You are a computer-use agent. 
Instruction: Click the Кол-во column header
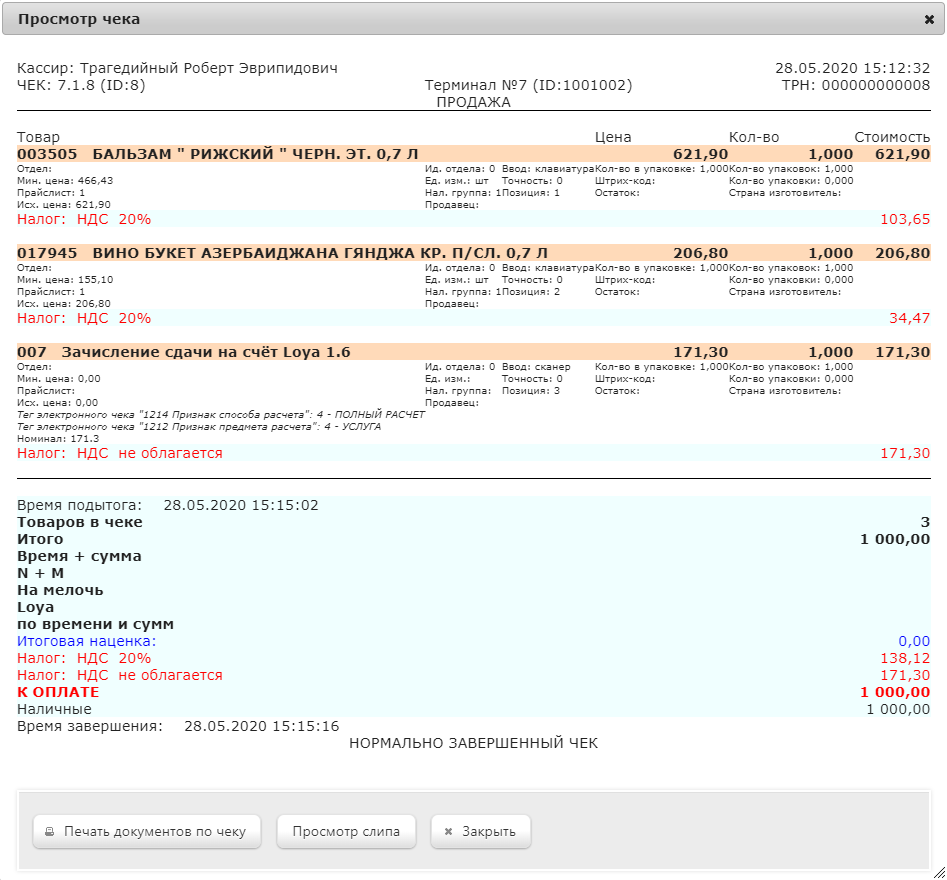[x=754, y=137]
